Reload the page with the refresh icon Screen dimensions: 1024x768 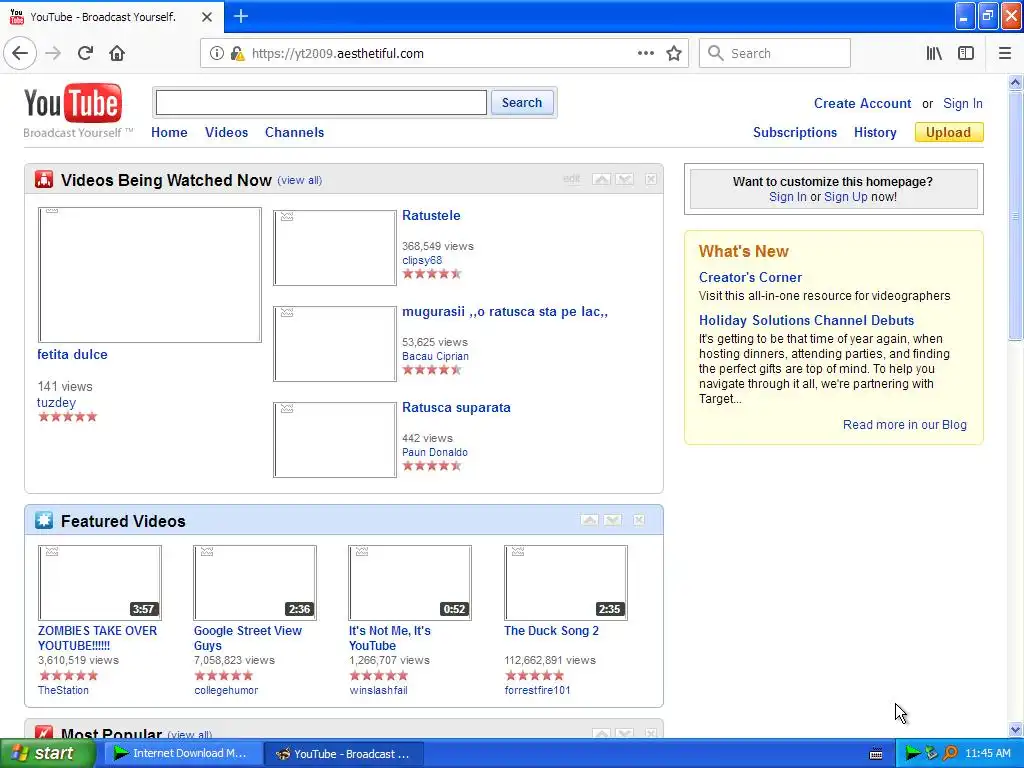tap(85, 53)
